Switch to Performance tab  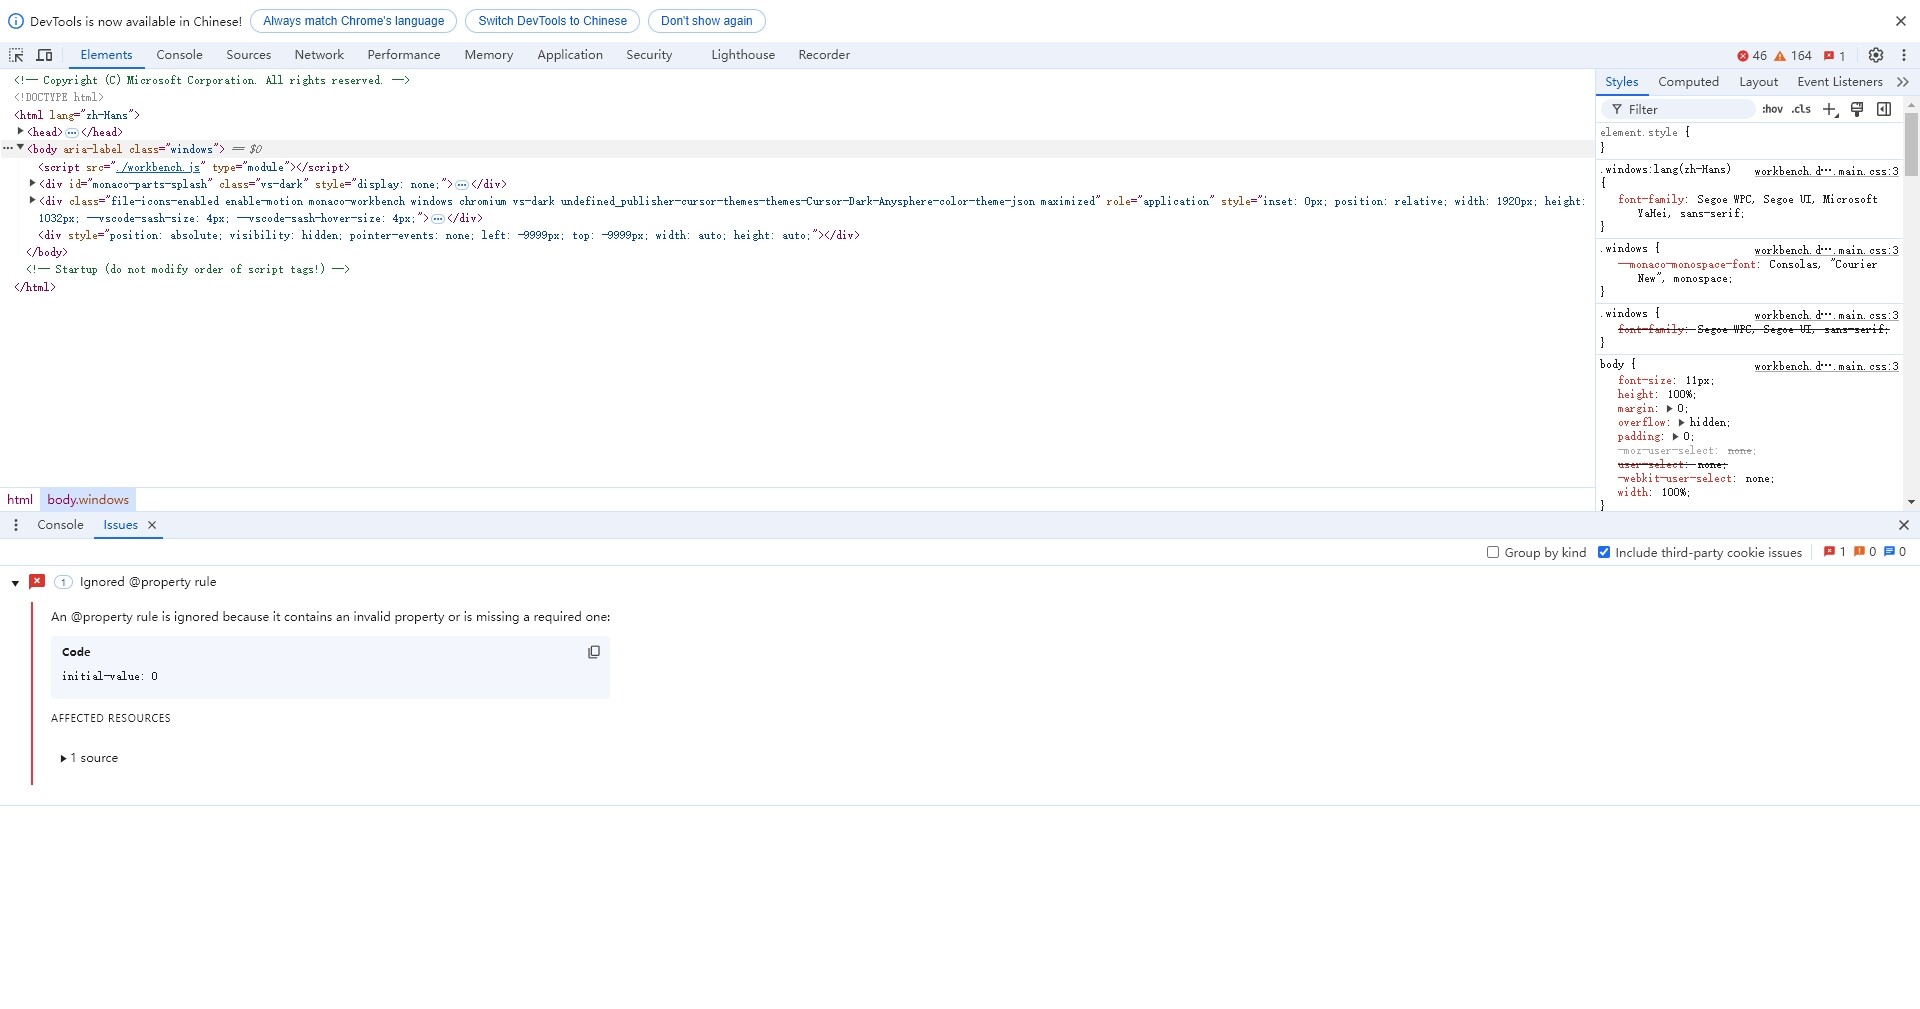[403, 55]
